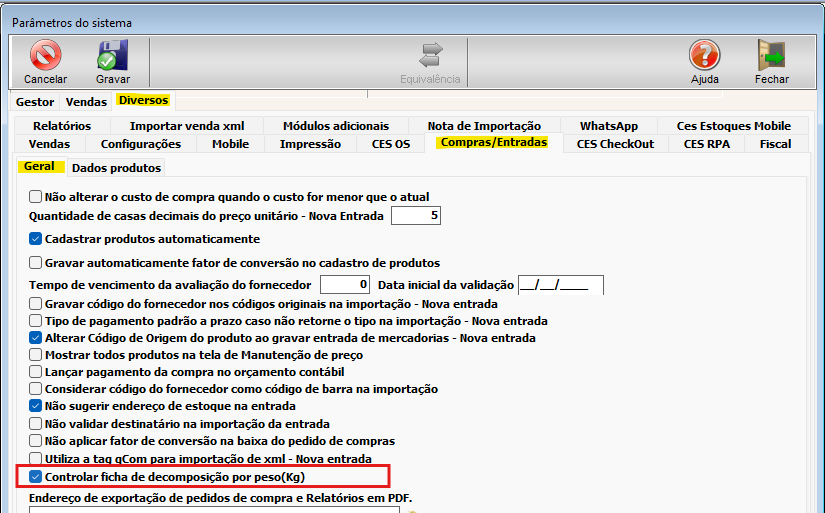Switch to the Gestor tab

click(35, 101)
